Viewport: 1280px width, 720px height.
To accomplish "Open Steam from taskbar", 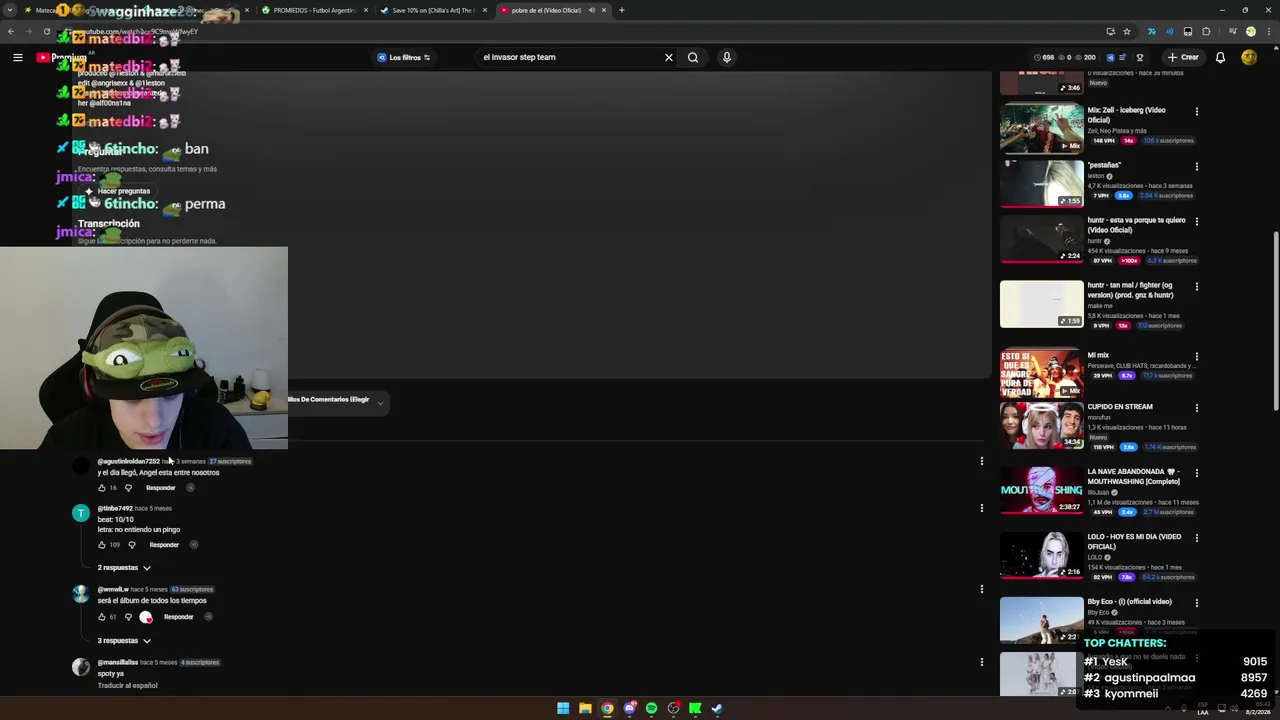I will click(717, 708).
